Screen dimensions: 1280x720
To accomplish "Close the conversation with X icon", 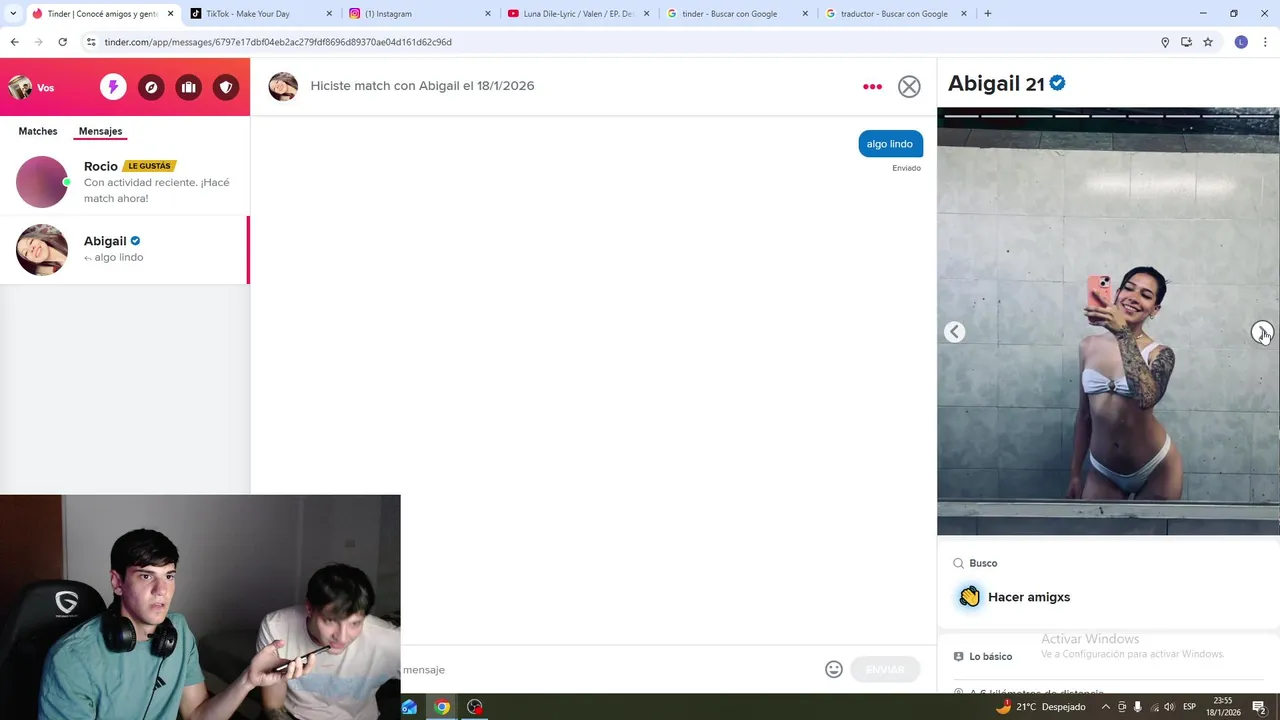I will (909, 86).
